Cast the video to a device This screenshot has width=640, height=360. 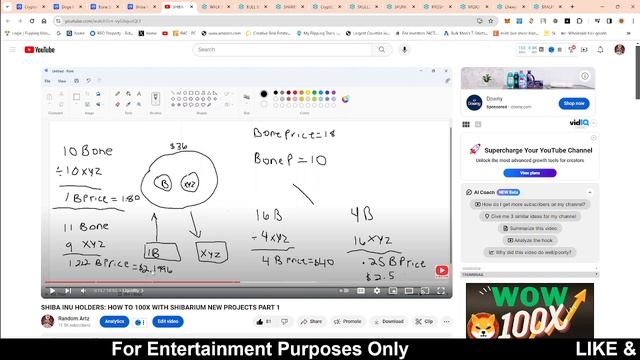[x=425, y=291]
